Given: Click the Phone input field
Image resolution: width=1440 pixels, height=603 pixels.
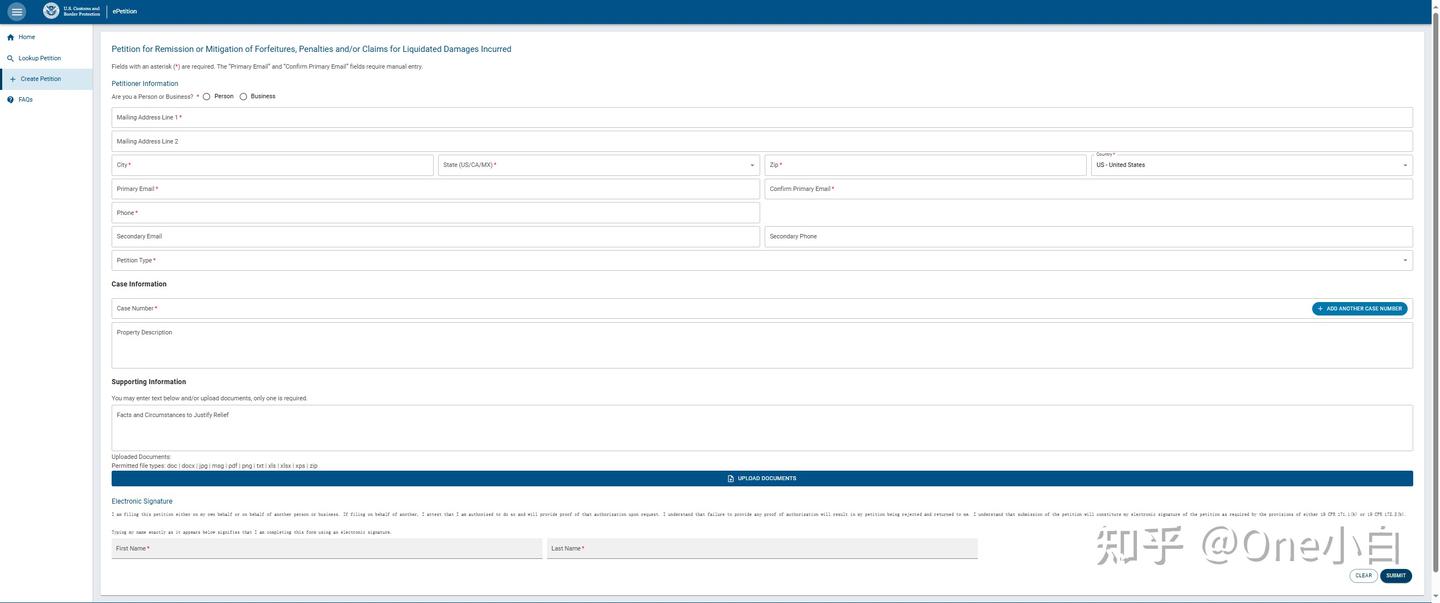Looking at the screenshot, I should pyautogui.click(x=436, y=213).
